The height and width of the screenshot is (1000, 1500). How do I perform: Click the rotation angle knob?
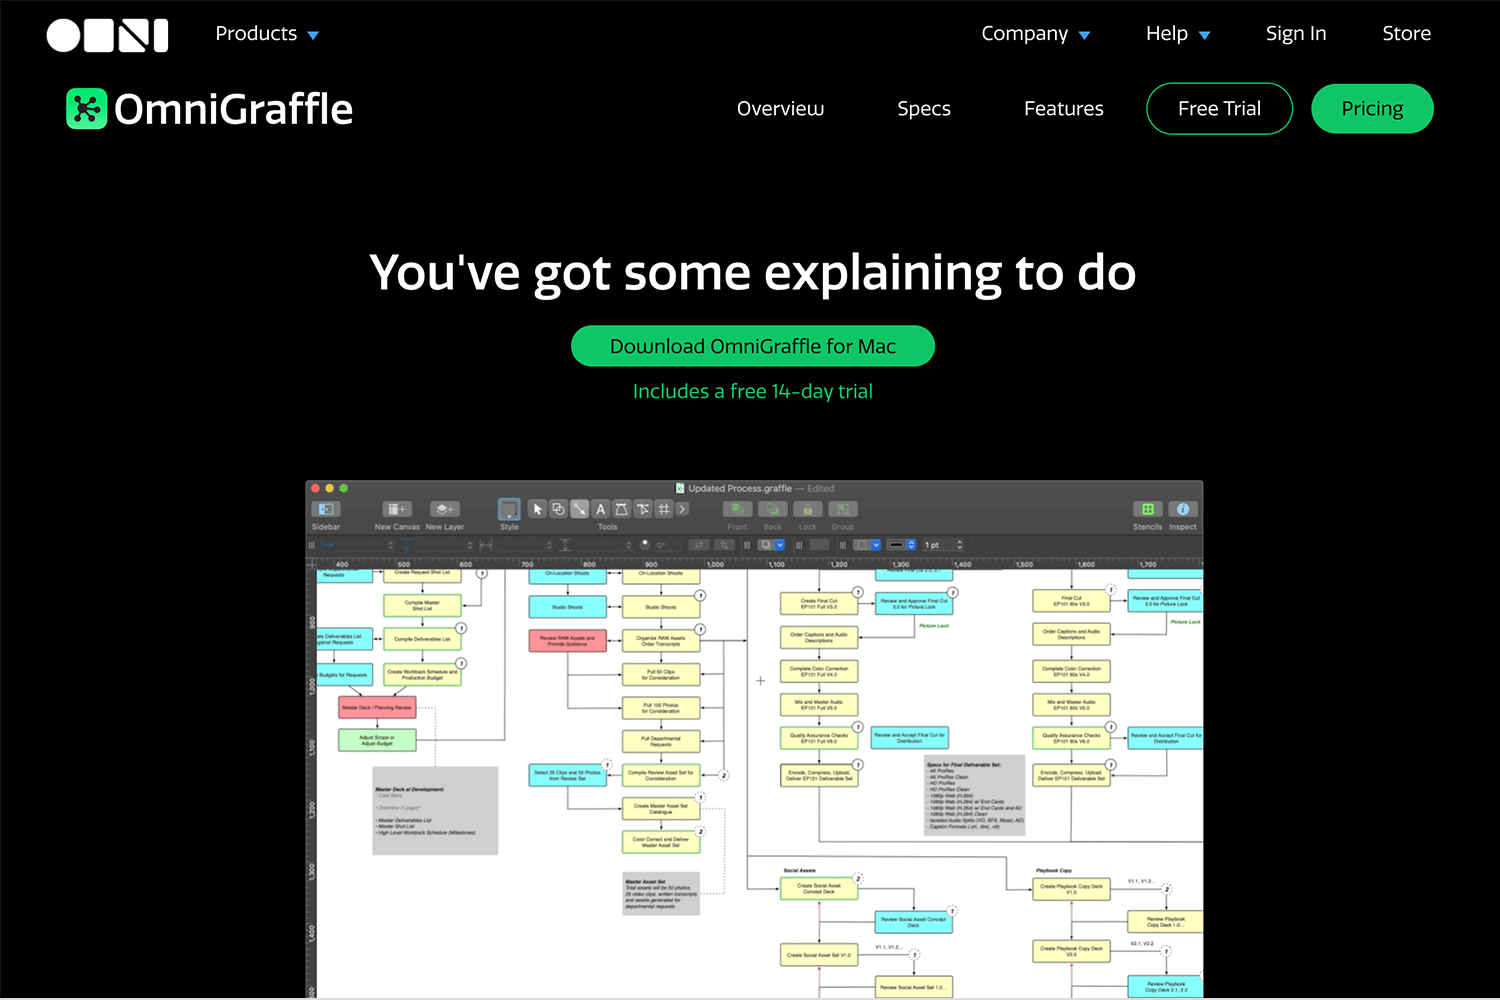[x=645, y=545]
